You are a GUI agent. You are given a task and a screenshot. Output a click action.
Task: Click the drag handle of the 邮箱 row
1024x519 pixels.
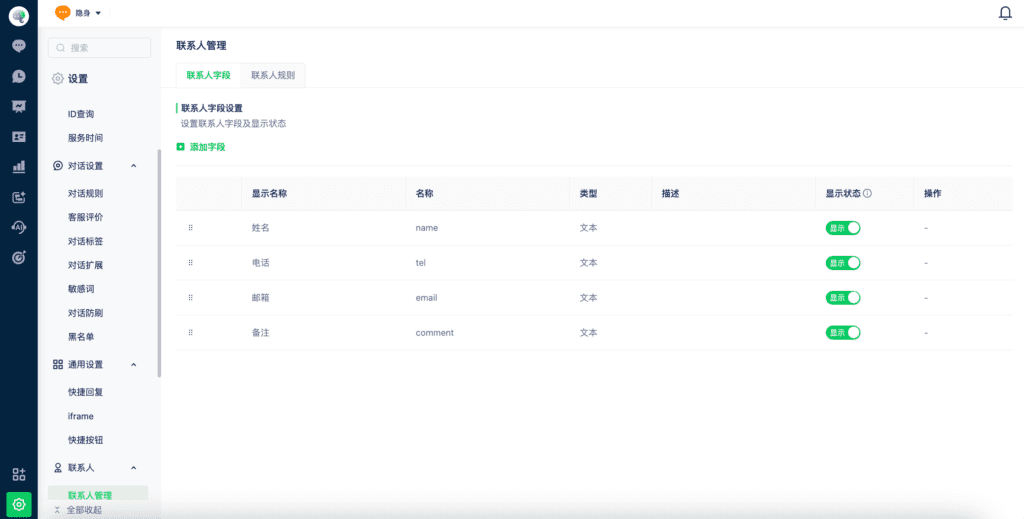click(191, 298)
